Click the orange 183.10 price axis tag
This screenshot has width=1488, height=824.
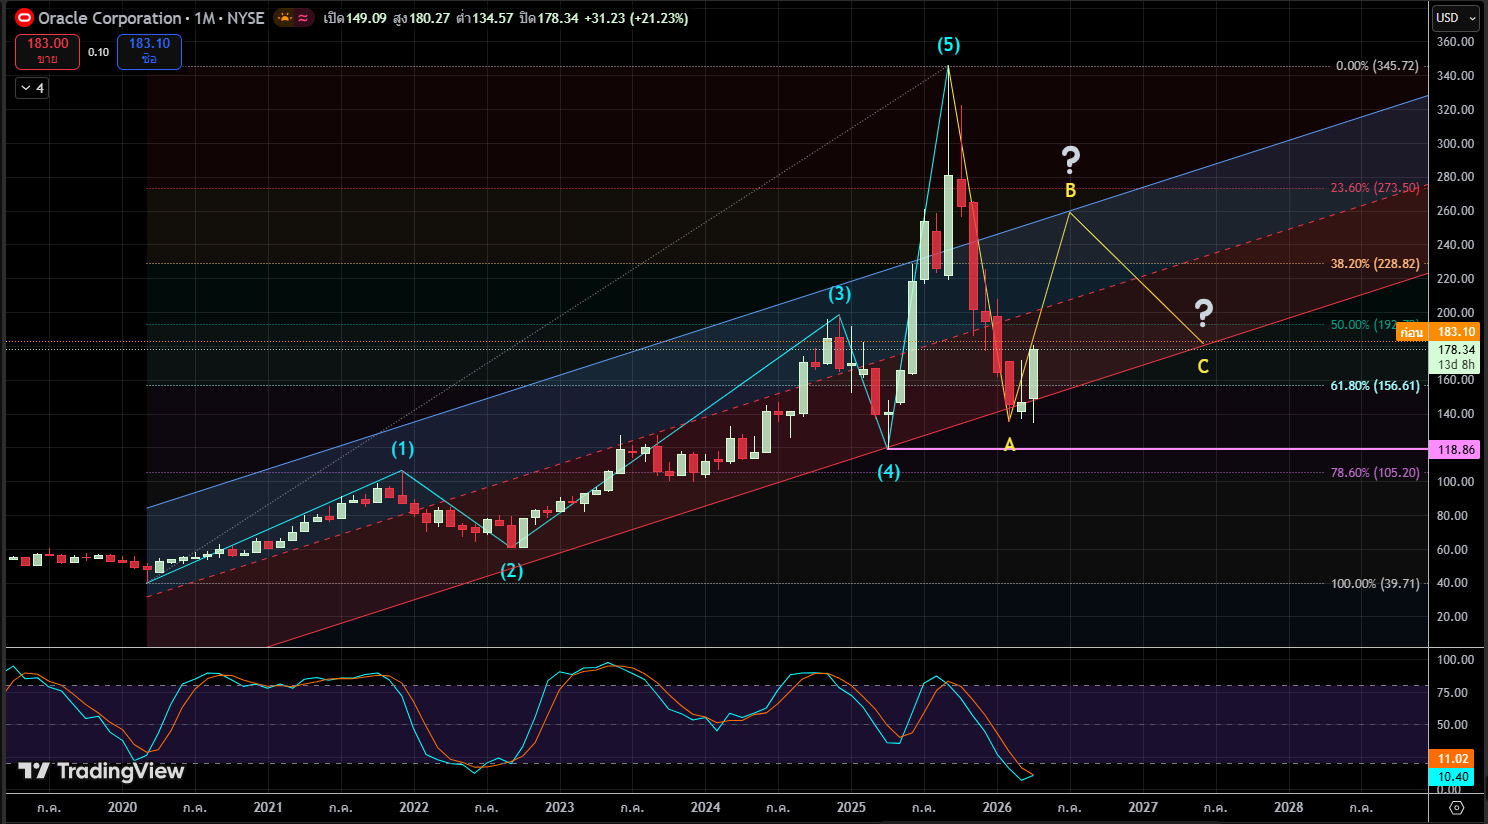click(1456, 332)
